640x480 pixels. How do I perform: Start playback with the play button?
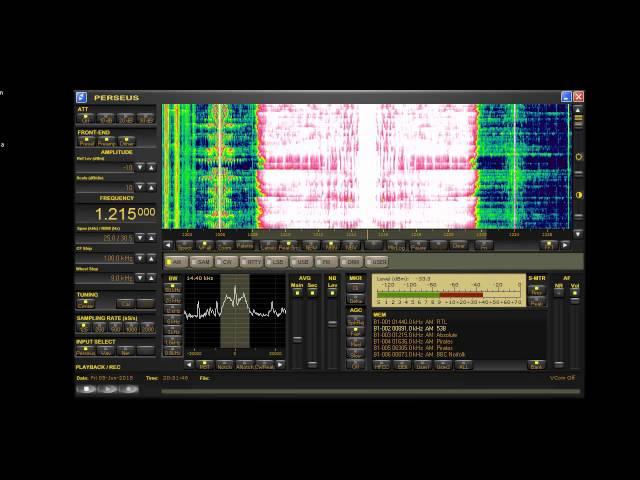(x=108, y=389)
